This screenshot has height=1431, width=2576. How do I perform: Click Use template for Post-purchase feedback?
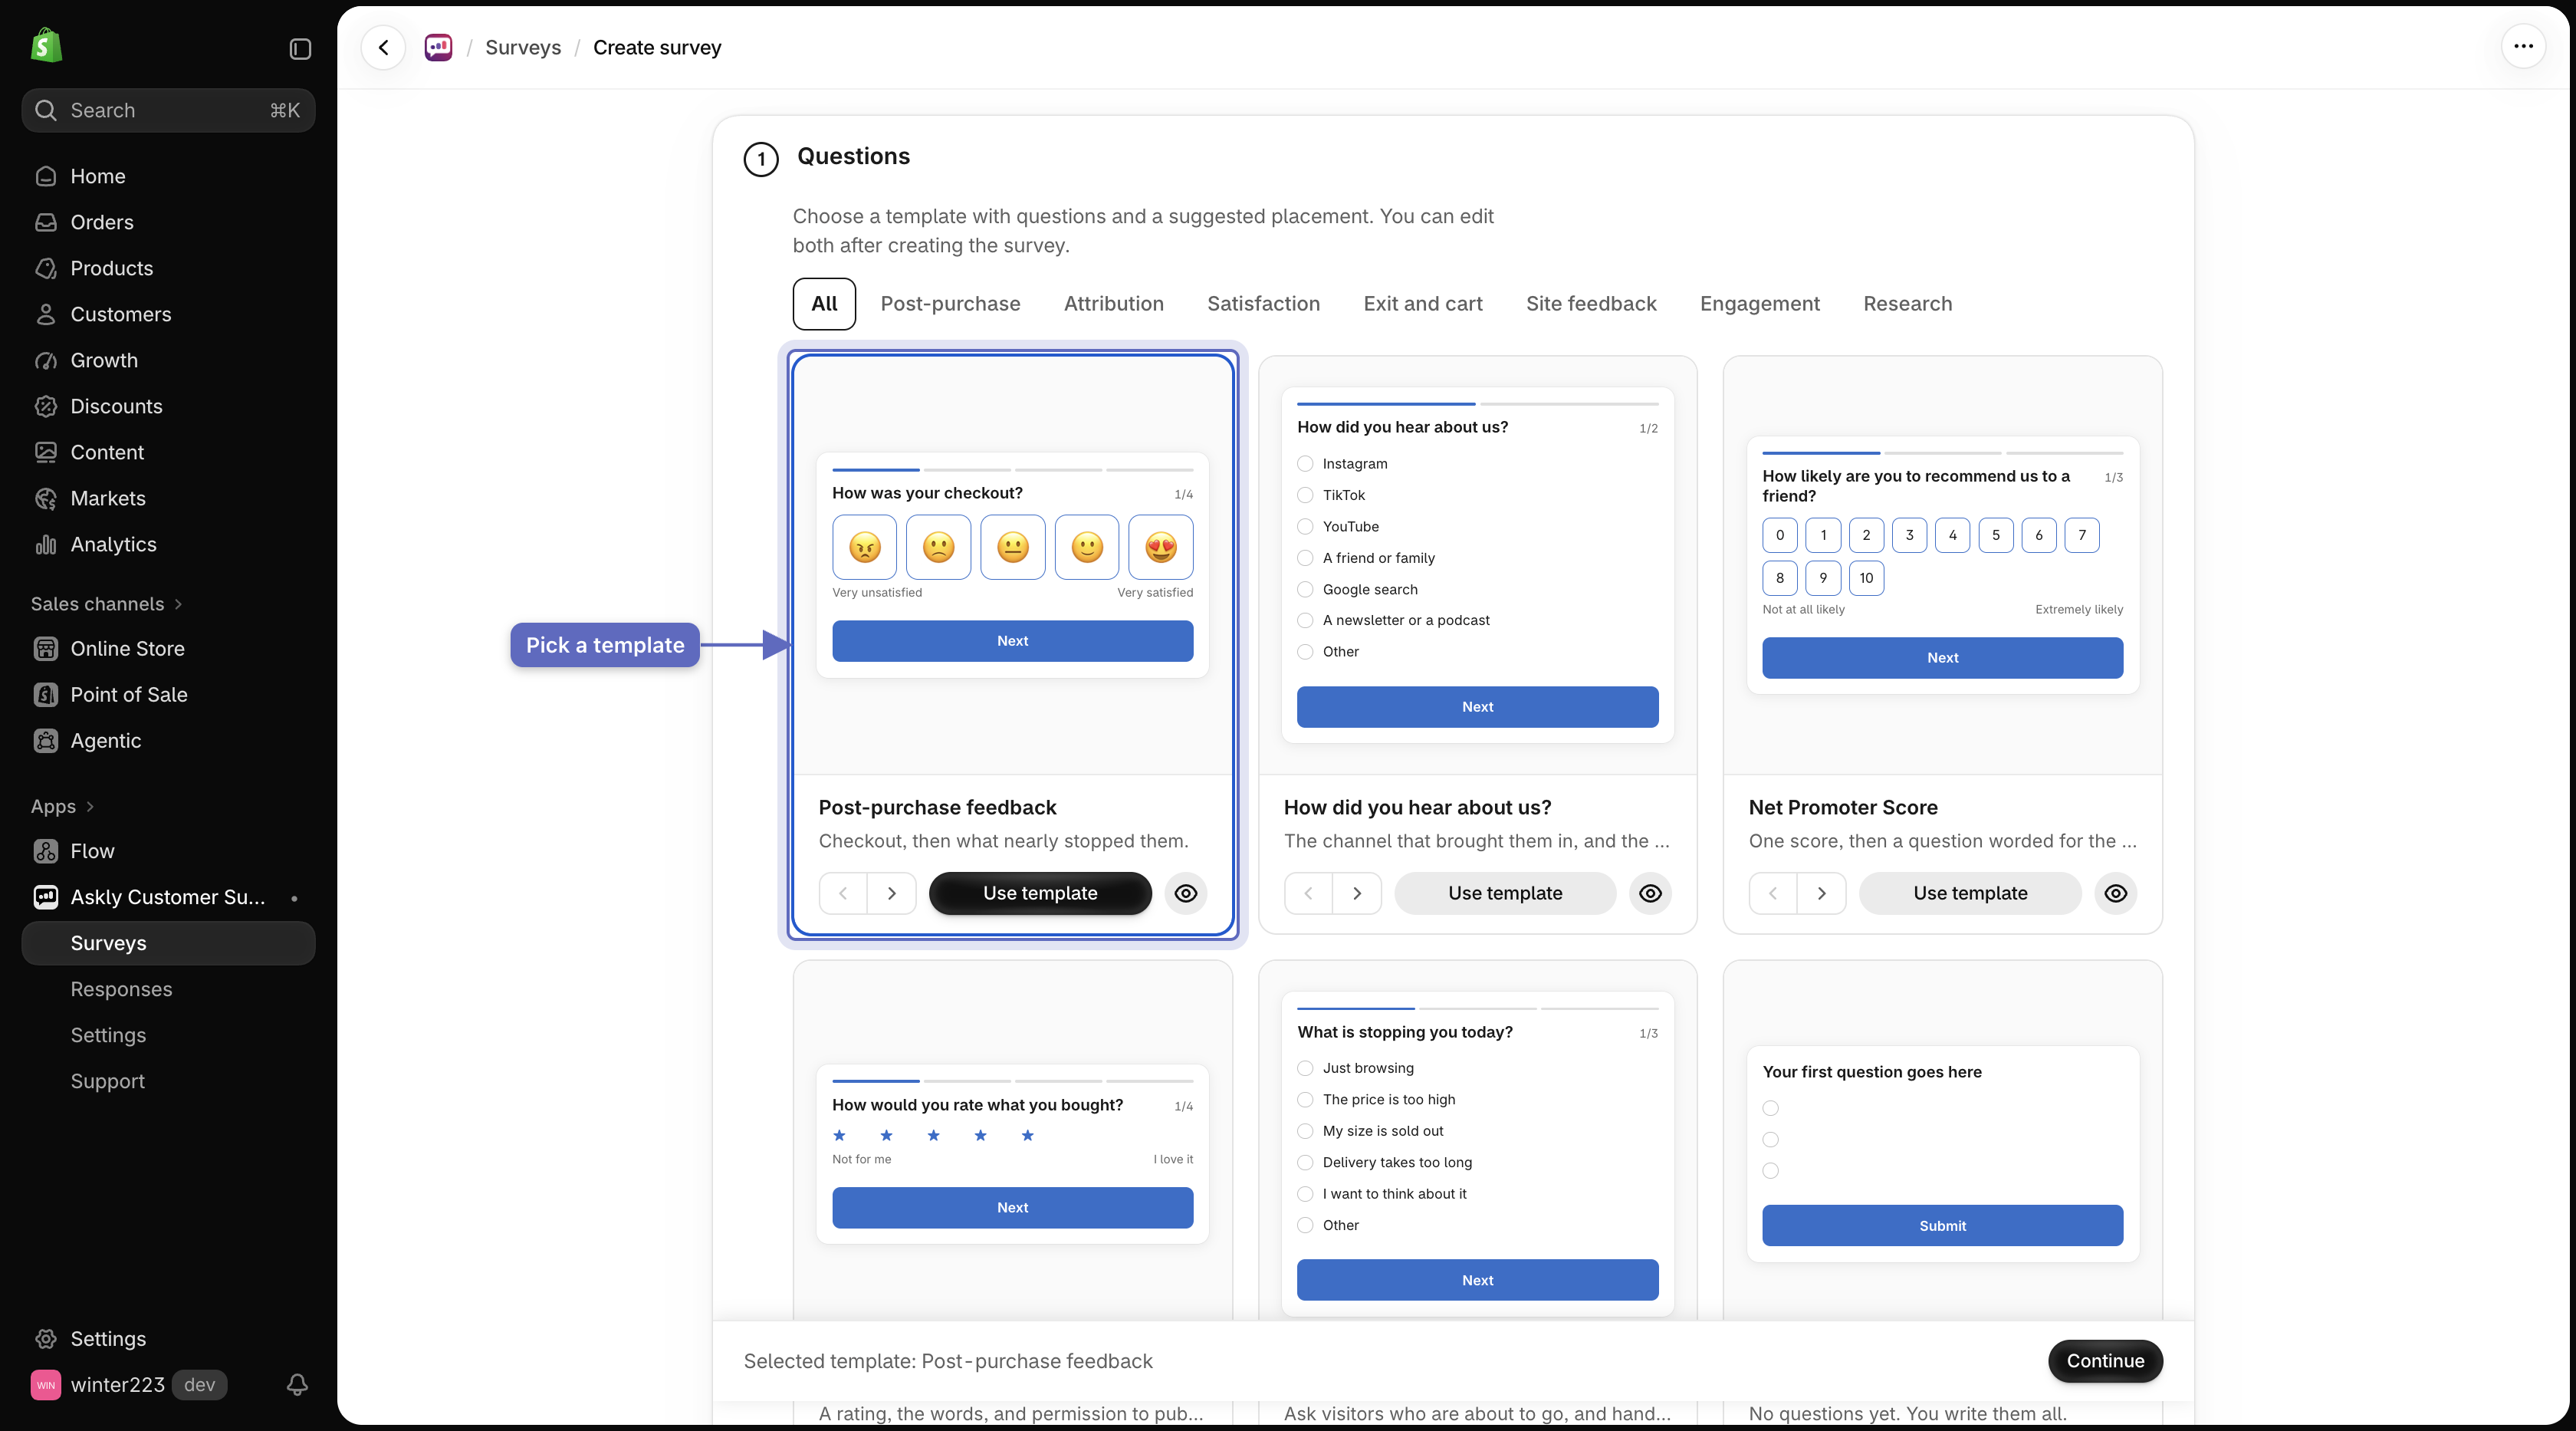pyautogui.click(x=1040, y=893)
